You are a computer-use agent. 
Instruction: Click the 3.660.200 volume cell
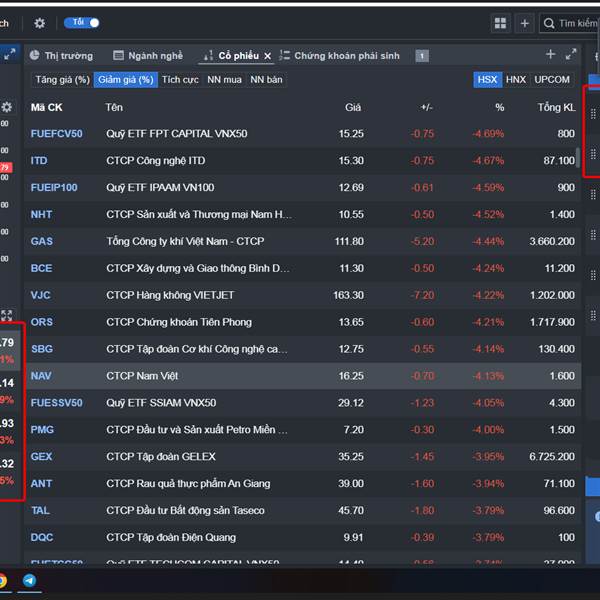552,241
